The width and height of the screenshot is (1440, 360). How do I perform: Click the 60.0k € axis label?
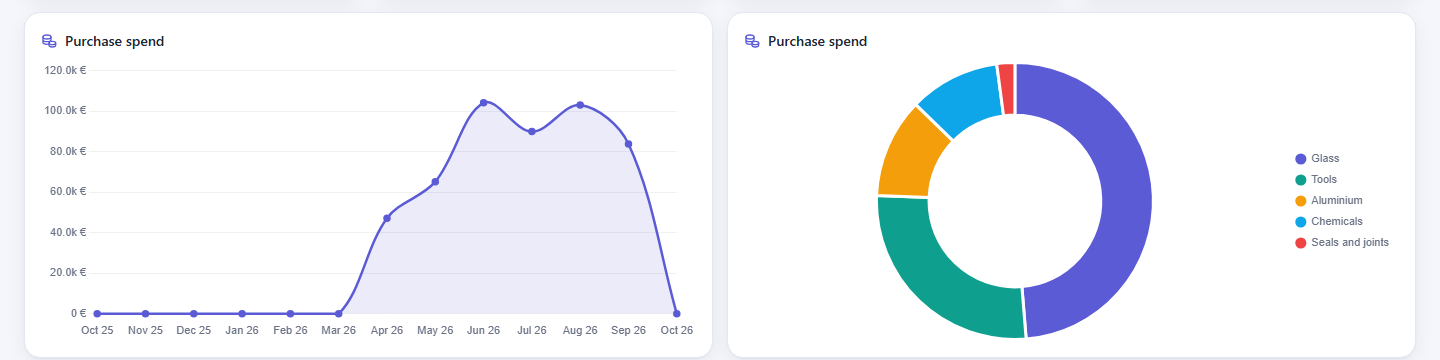pos(68,191)
